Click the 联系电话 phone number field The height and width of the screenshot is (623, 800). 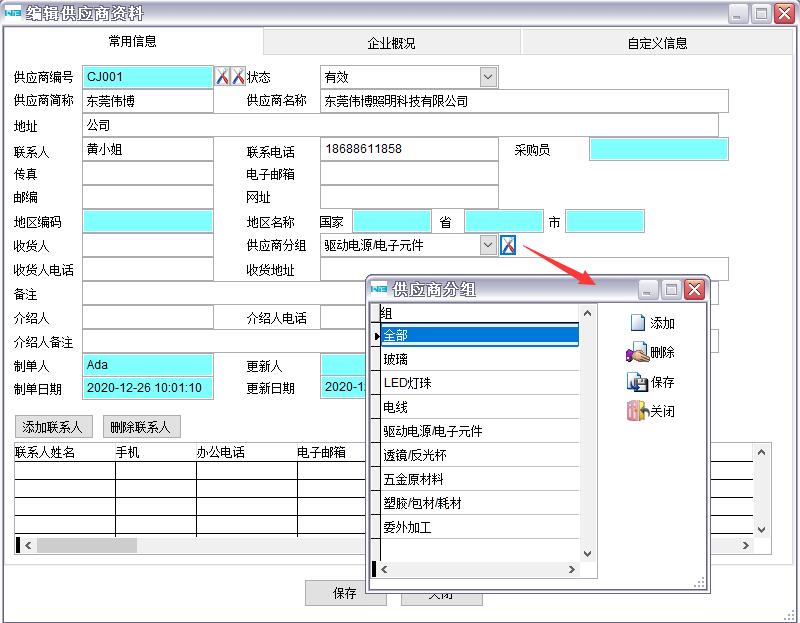[409, 149]
